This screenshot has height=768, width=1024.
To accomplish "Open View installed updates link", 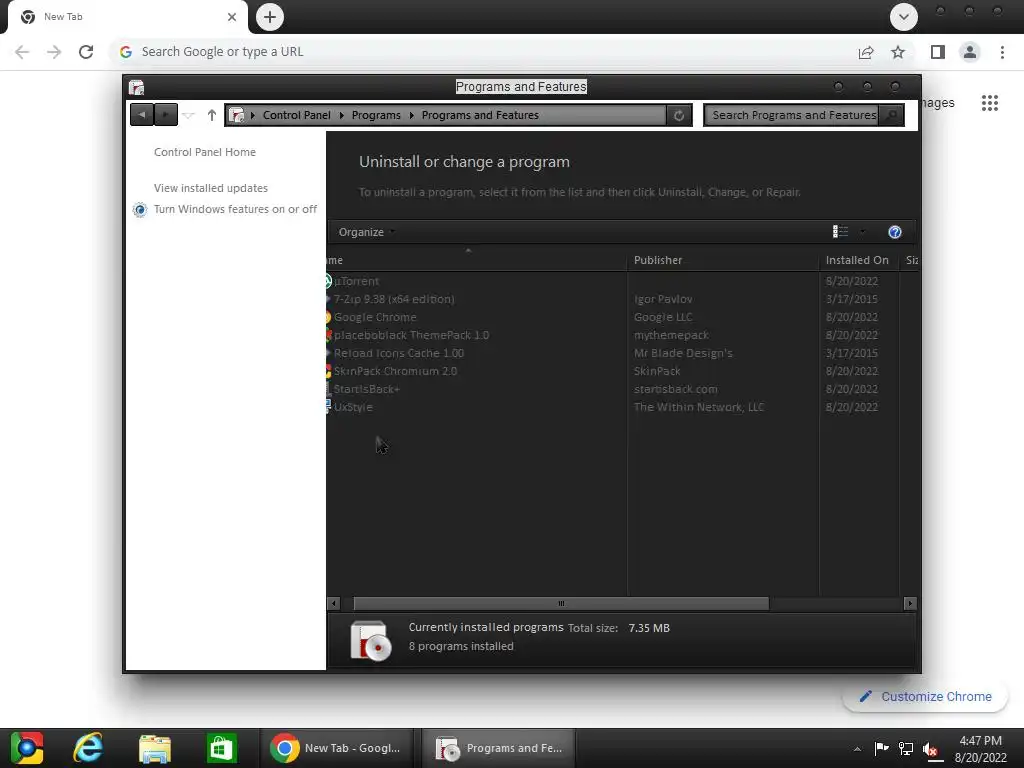I will (210, 188).
